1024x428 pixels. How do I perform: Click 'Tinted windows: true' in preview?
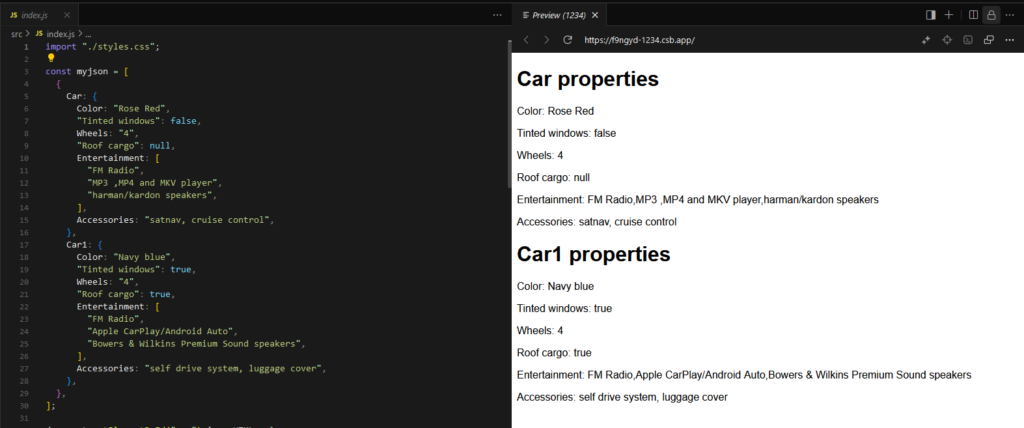coord(564,308)
